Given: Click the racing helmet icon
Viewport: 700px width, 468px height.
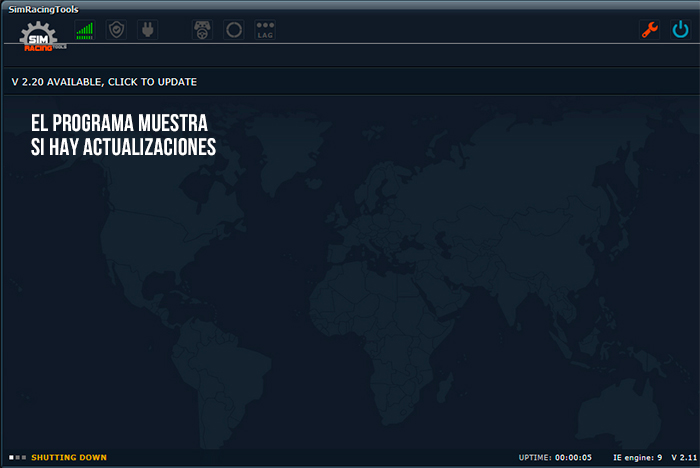Looking at the screenshot, I should (203, 30).
